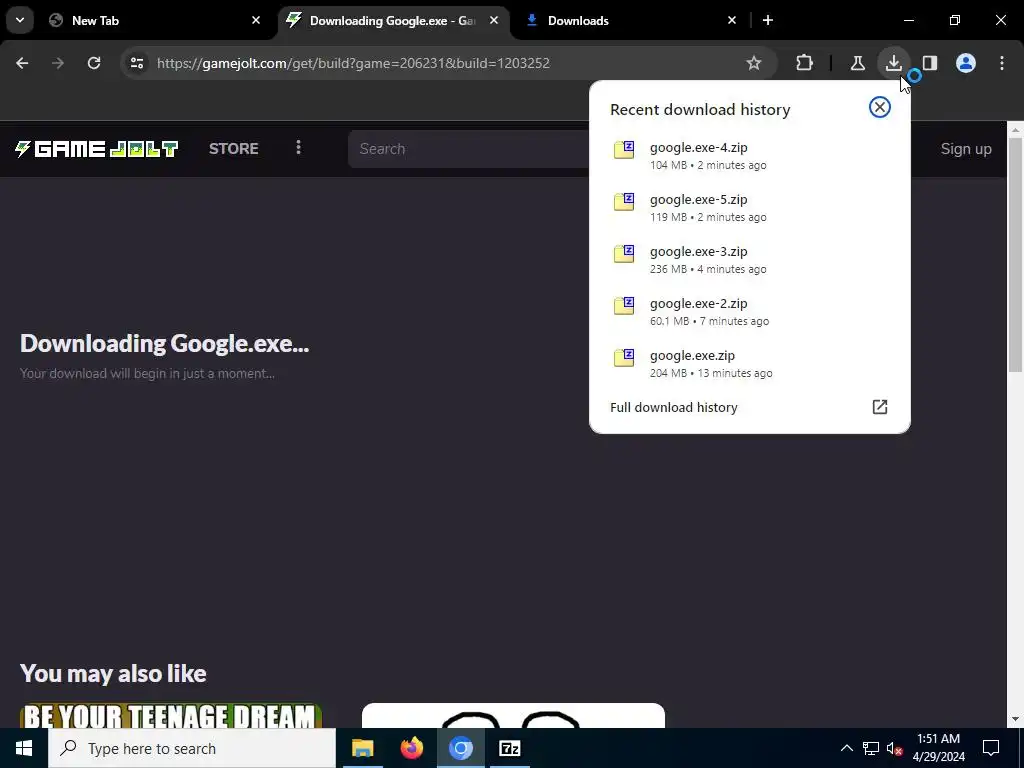Viewport: 1024px width, 768px height.
Task: Click the Game Jolt logo
Action: point(97,149)
